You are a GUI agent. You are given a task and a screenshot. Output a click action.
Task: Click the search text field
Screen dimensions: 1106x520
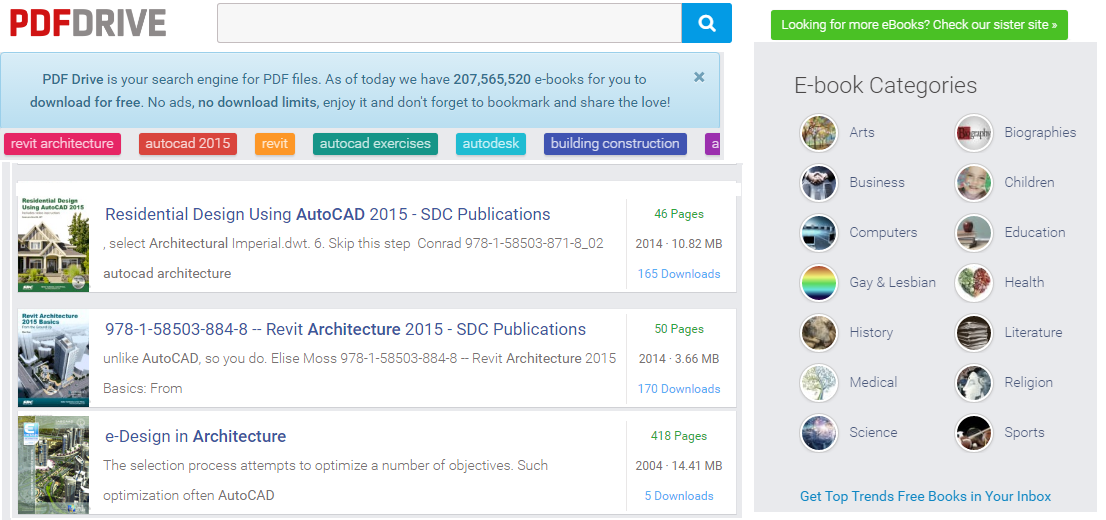(449, 23)
